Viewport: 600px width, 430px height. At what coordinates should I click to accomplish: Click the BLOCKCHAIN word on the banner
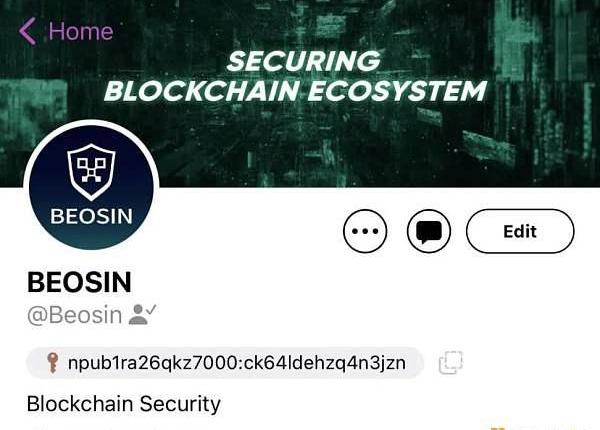202,91
